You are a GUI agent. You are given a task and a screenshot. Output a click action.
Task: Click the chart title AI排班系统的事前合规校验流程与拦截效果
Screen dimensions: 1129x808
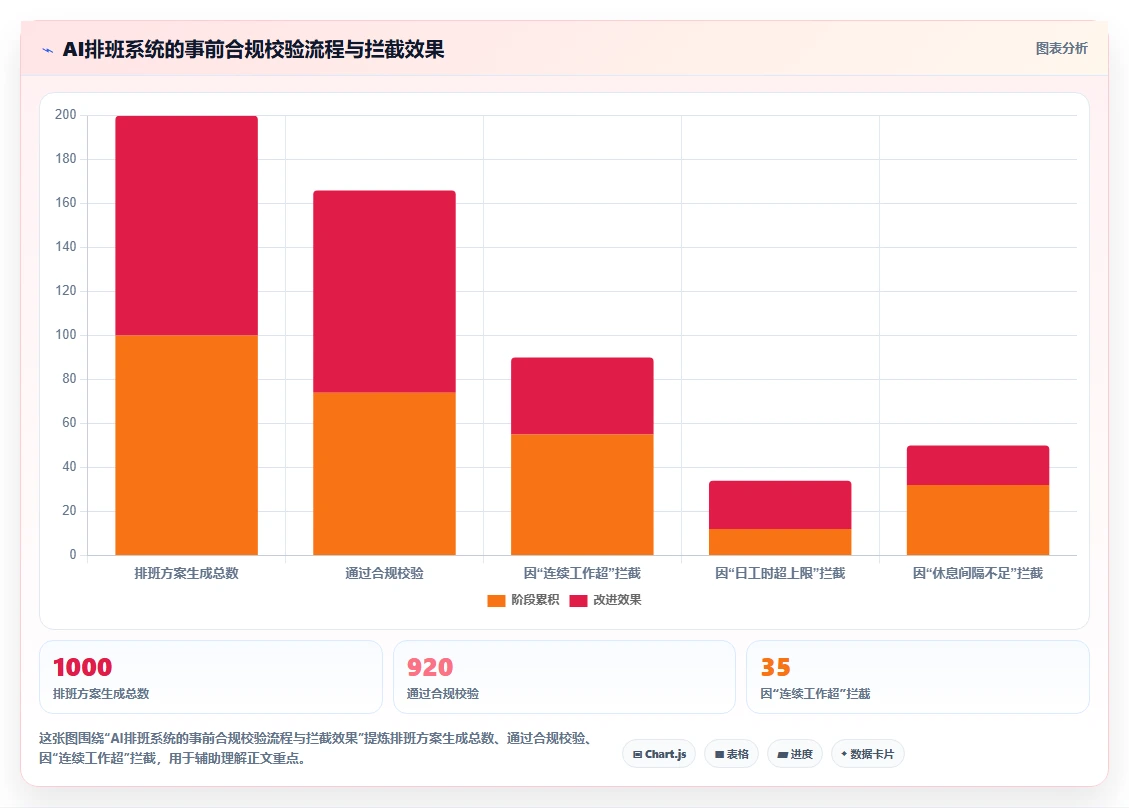(x=253, y=50)
